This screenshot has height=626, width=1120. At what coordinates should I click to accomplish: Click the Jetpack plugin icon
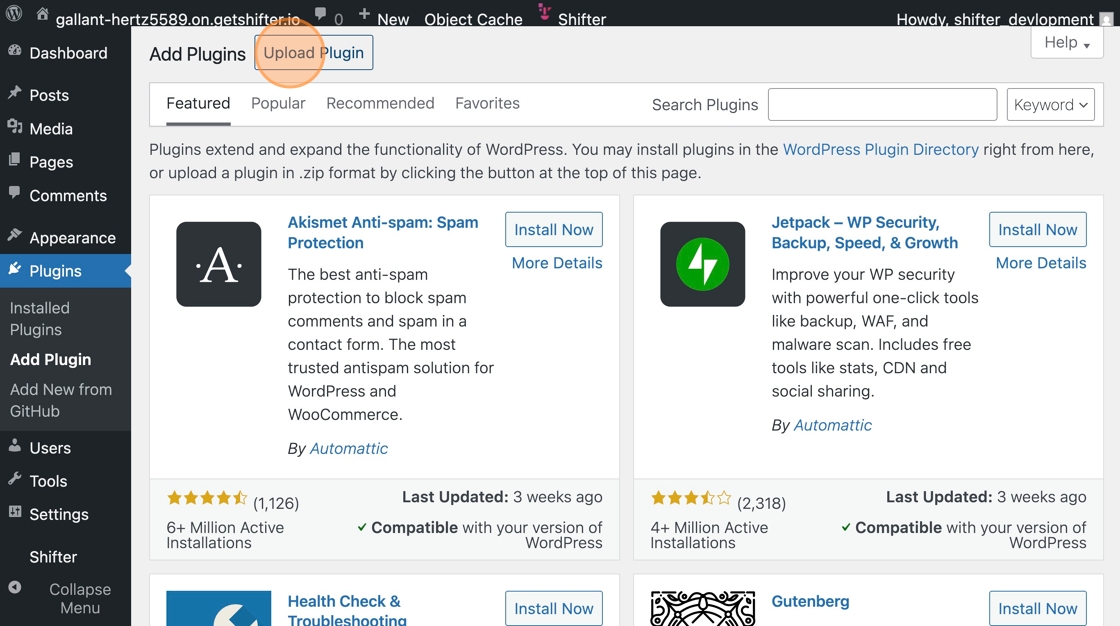703,264
